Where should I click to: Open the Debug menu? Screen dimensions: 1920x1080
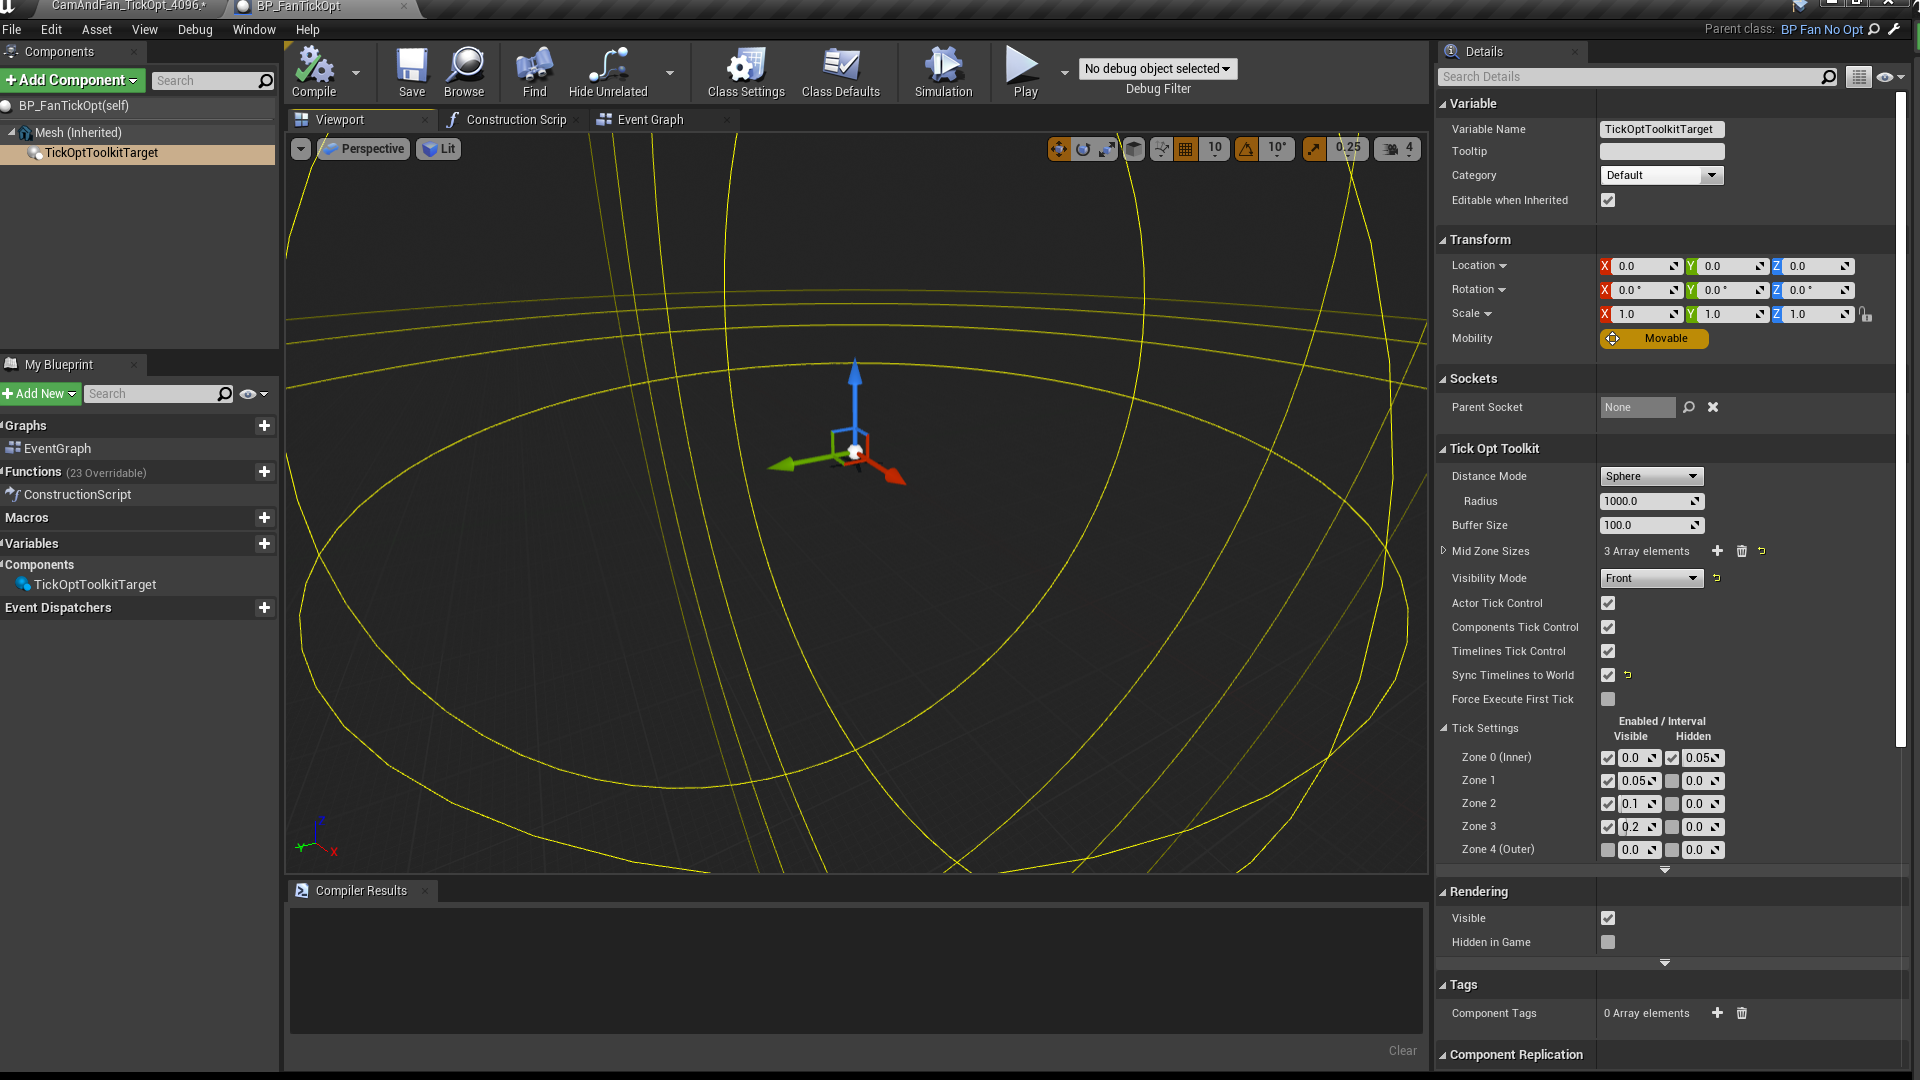(x=195, y=29)
